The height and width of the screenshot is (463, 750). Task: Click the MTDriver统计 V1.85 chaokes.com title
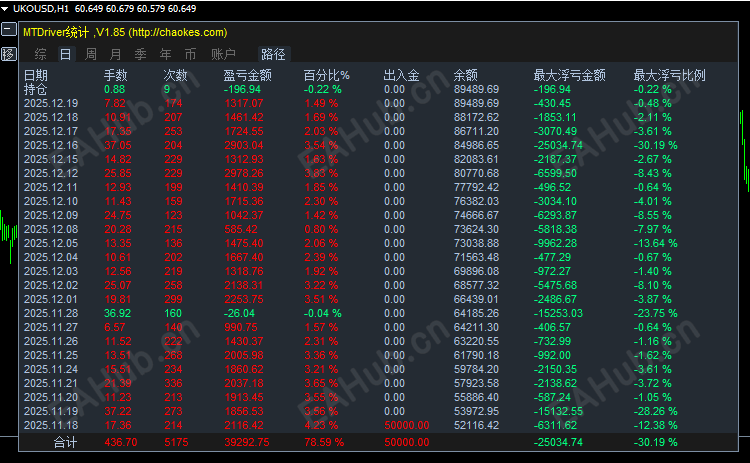125,32
